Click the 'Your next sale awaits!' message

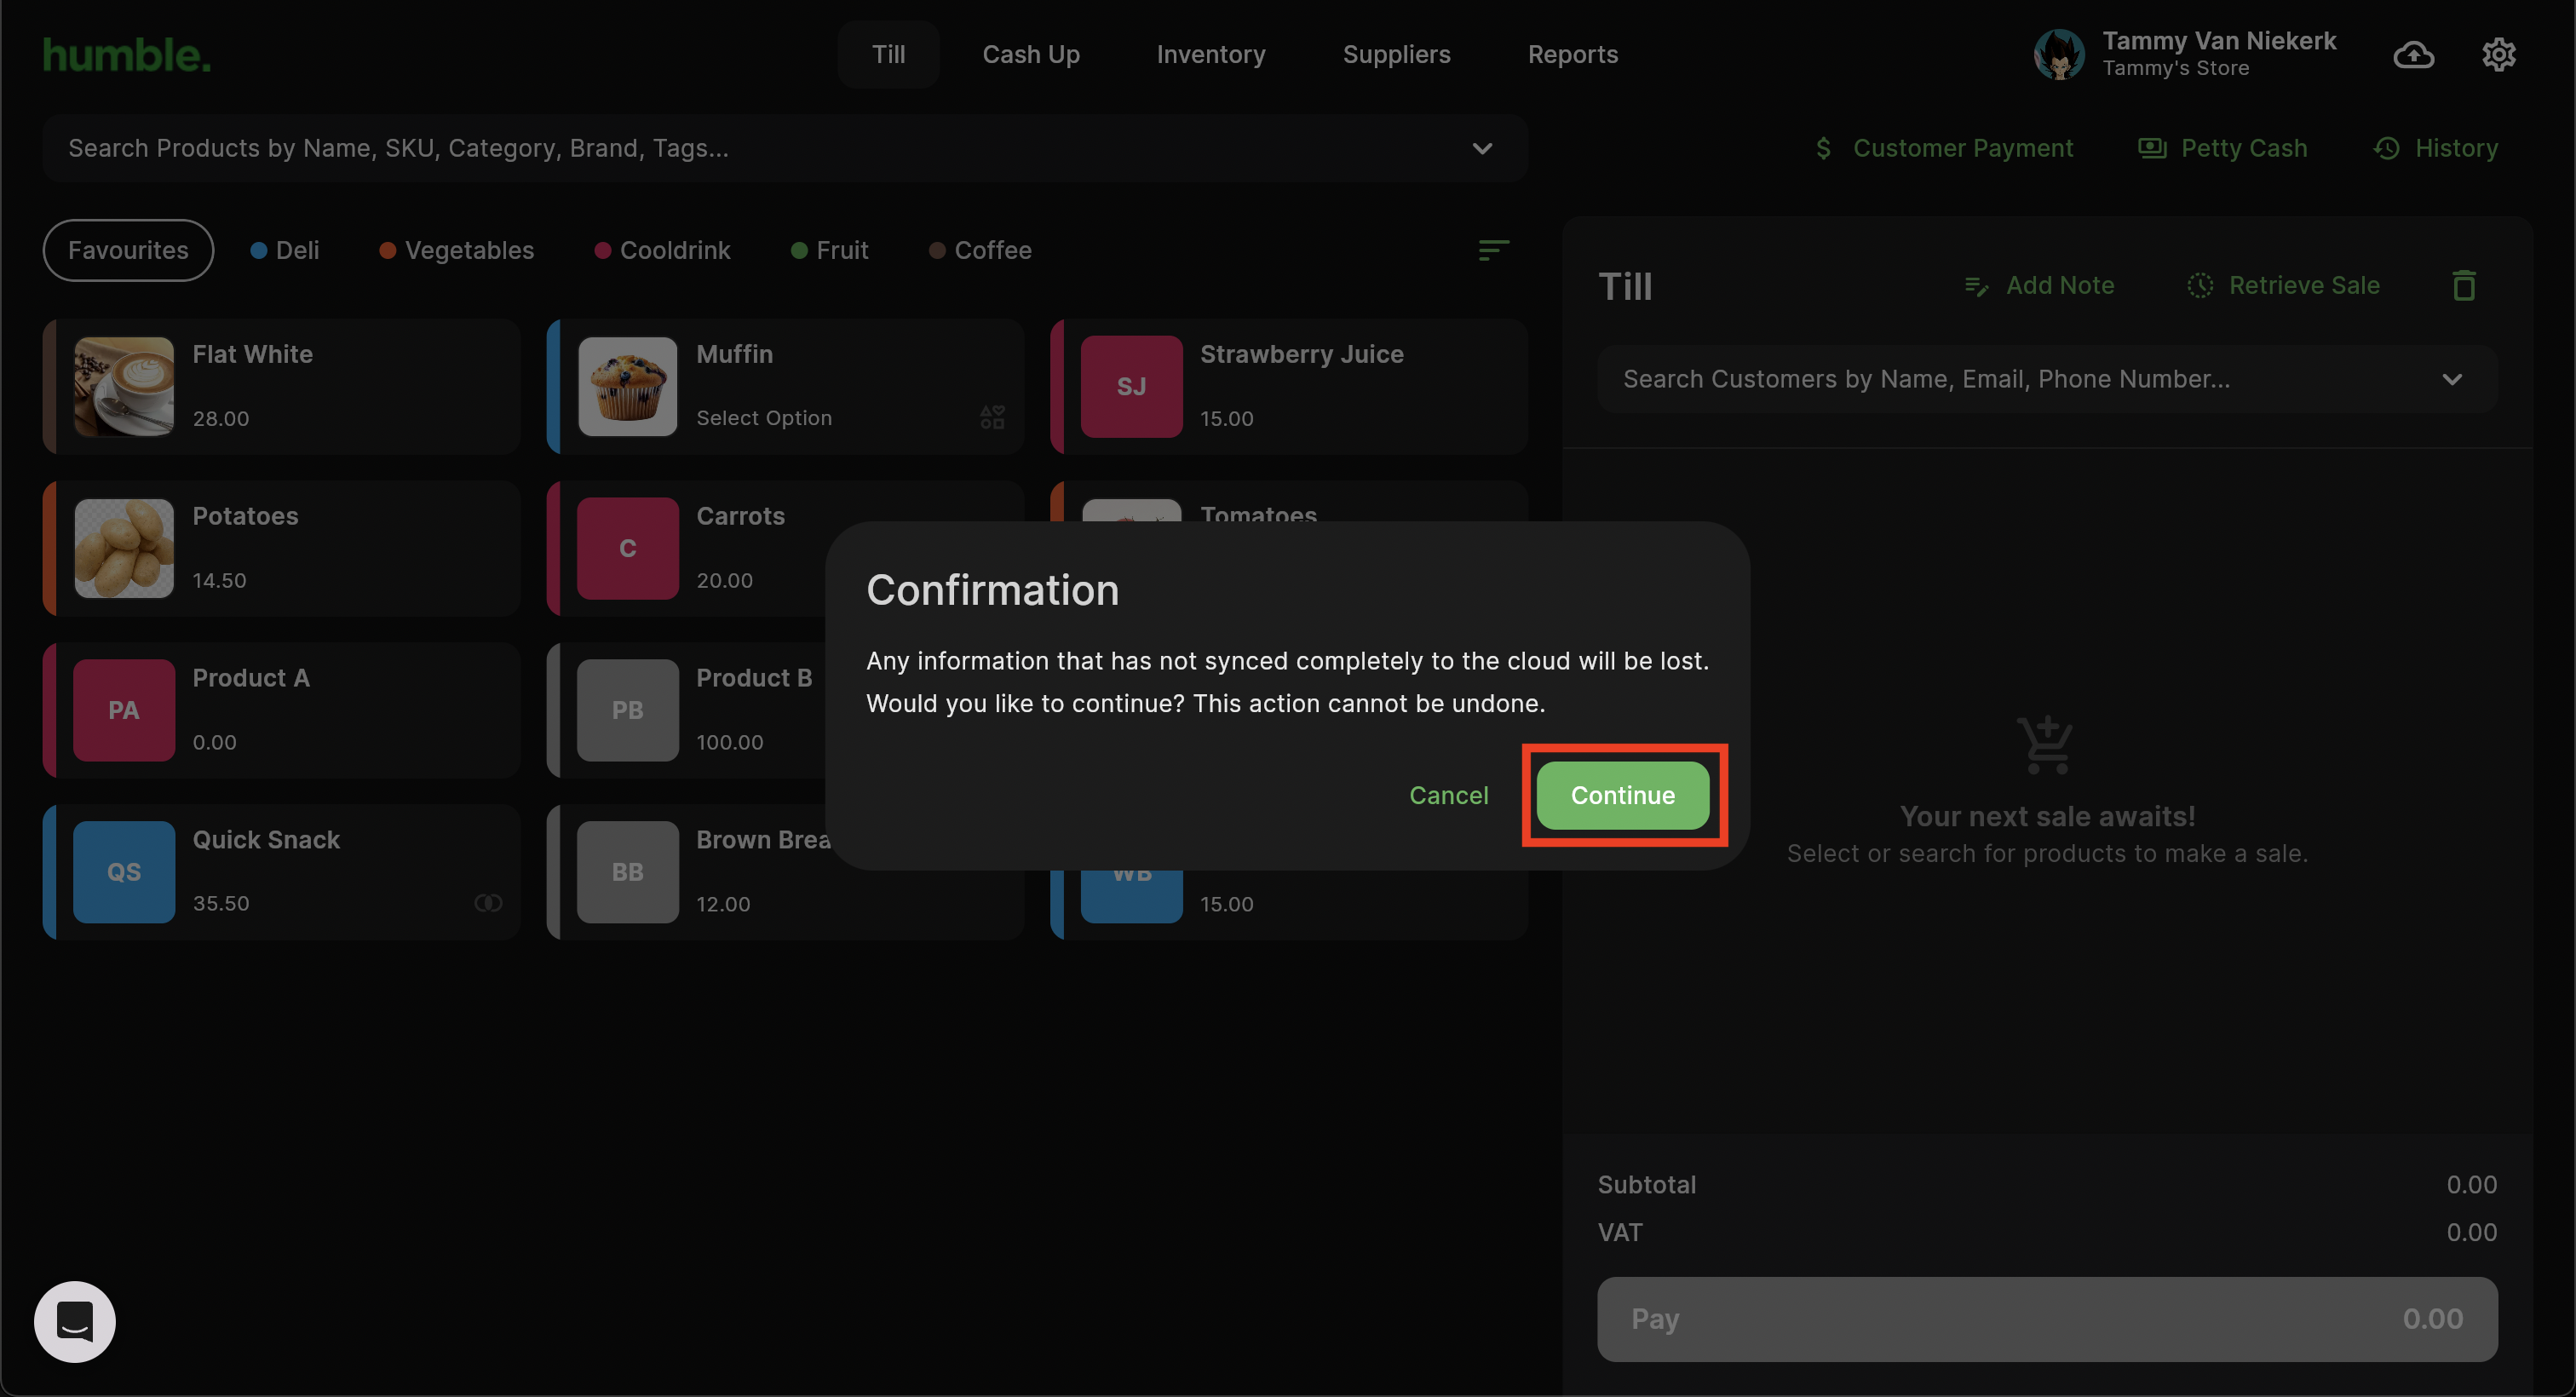coord(2046,816)
